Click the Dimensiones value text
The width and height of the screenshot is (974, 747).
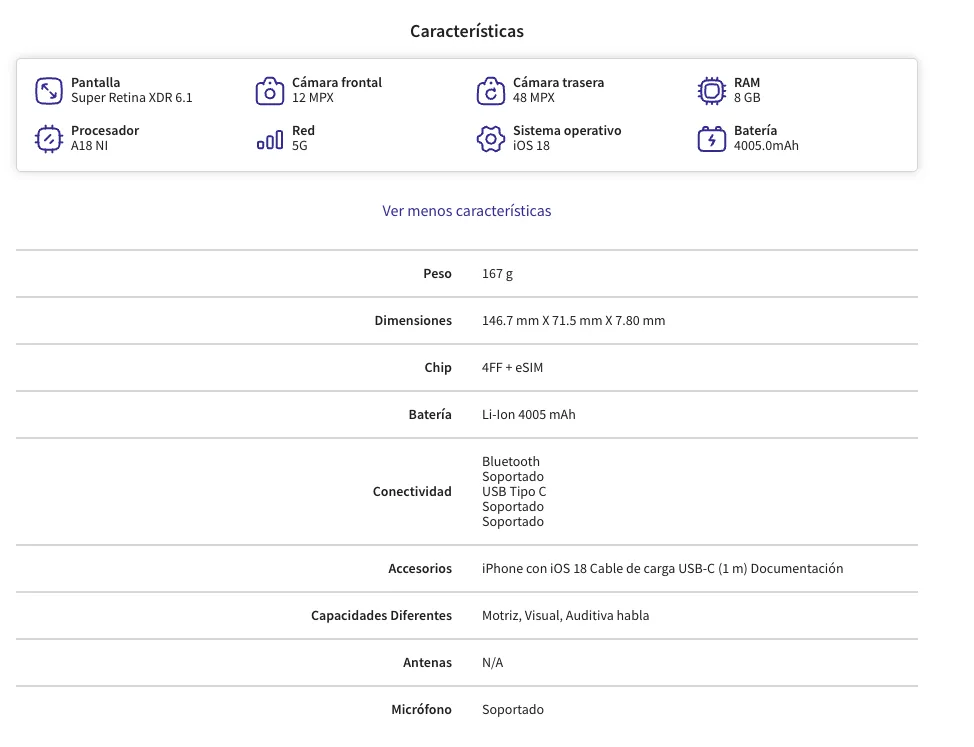pos(573,320)
